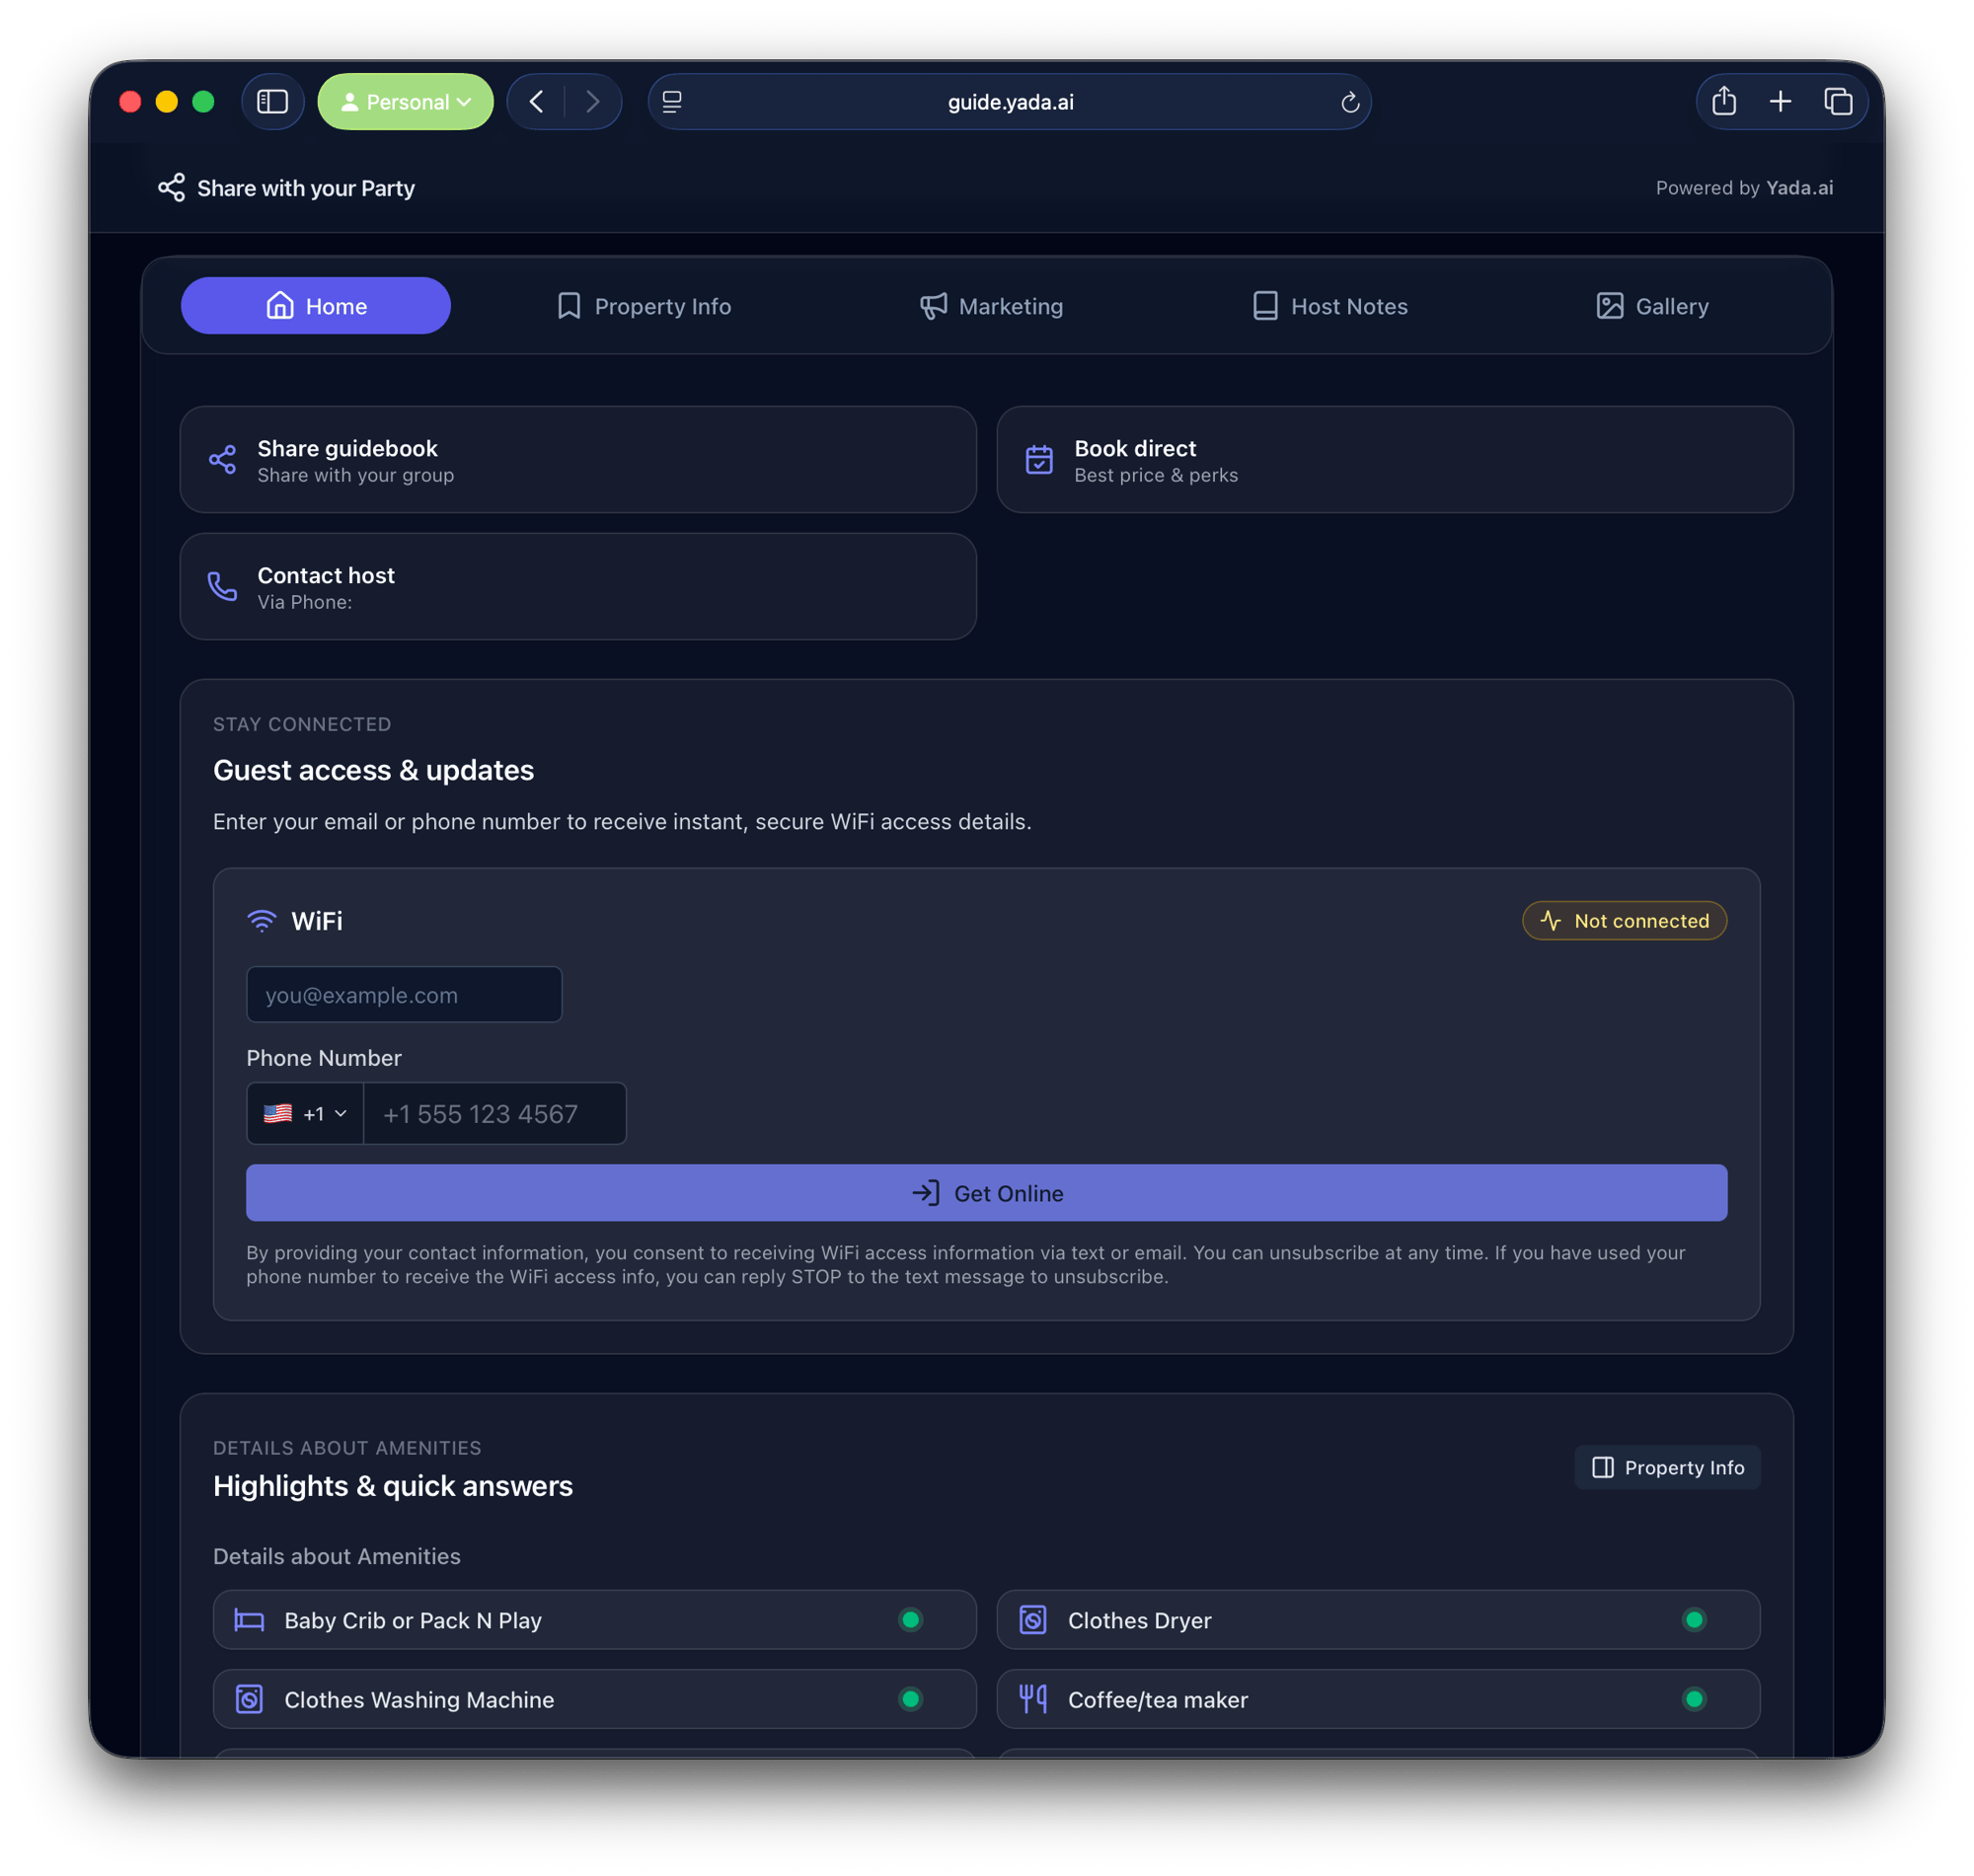Click the browser sidebar toggle icon
1974x1876 pixels.
[272, 102]
